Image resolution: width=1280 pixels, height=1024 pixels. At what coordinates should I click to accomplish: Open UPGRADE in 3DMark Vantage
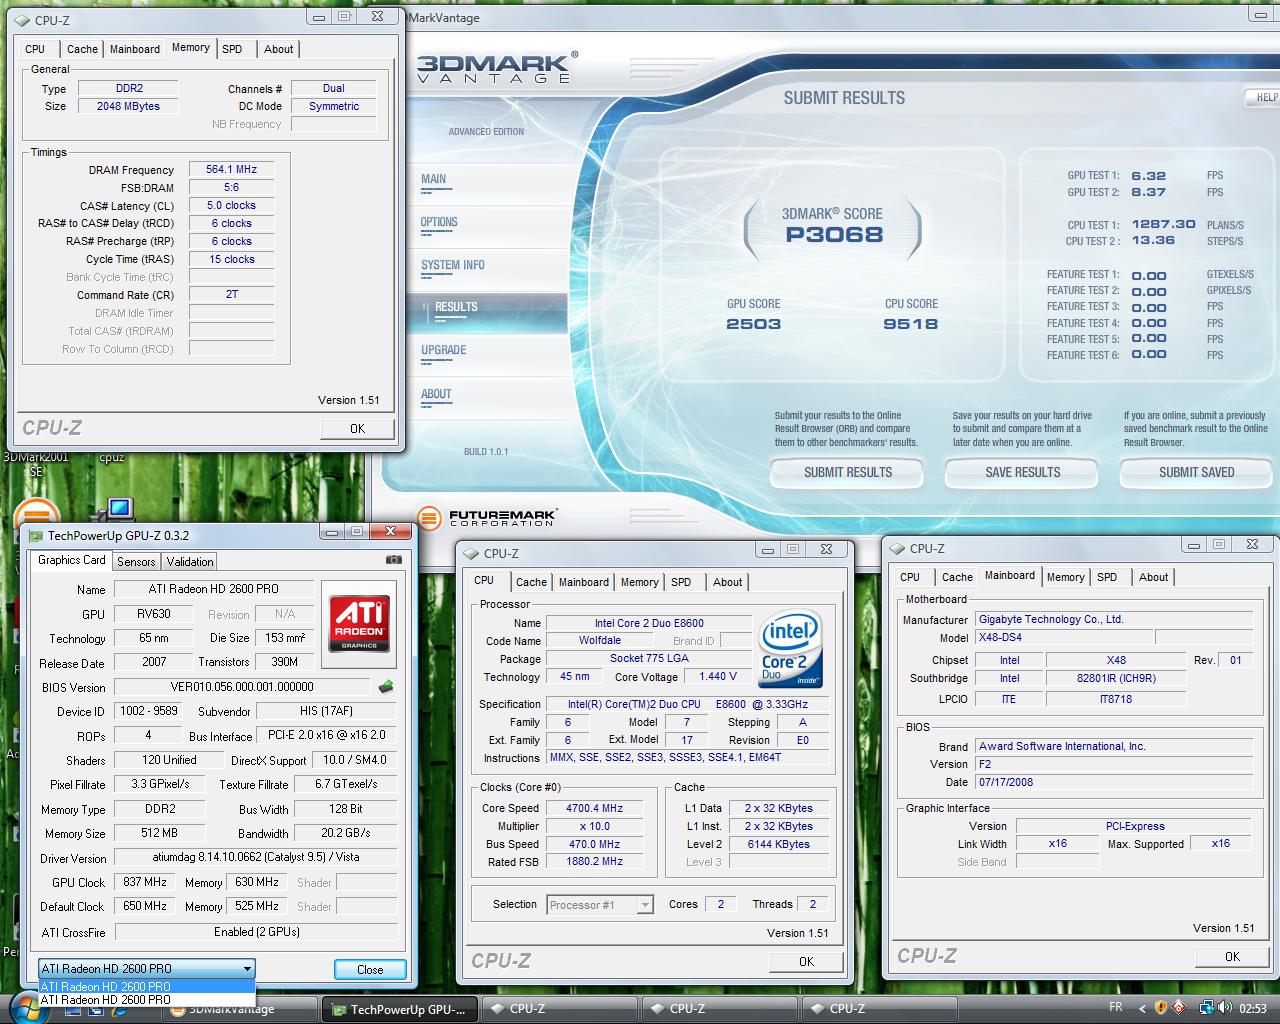(x=443, y=350)
